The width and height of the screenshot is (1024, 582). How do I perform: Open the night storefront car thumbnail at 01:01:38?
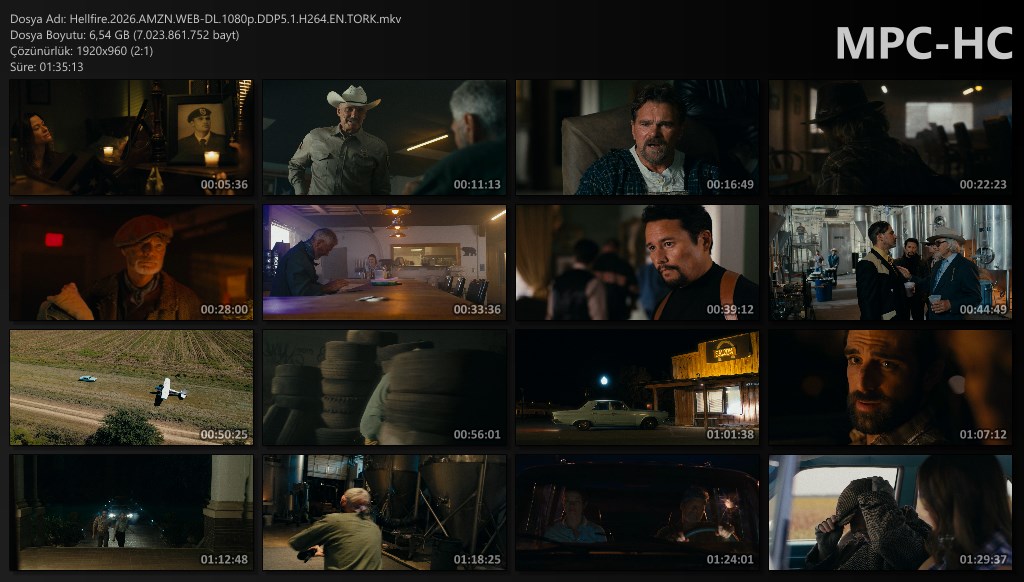tap(637, 388)
